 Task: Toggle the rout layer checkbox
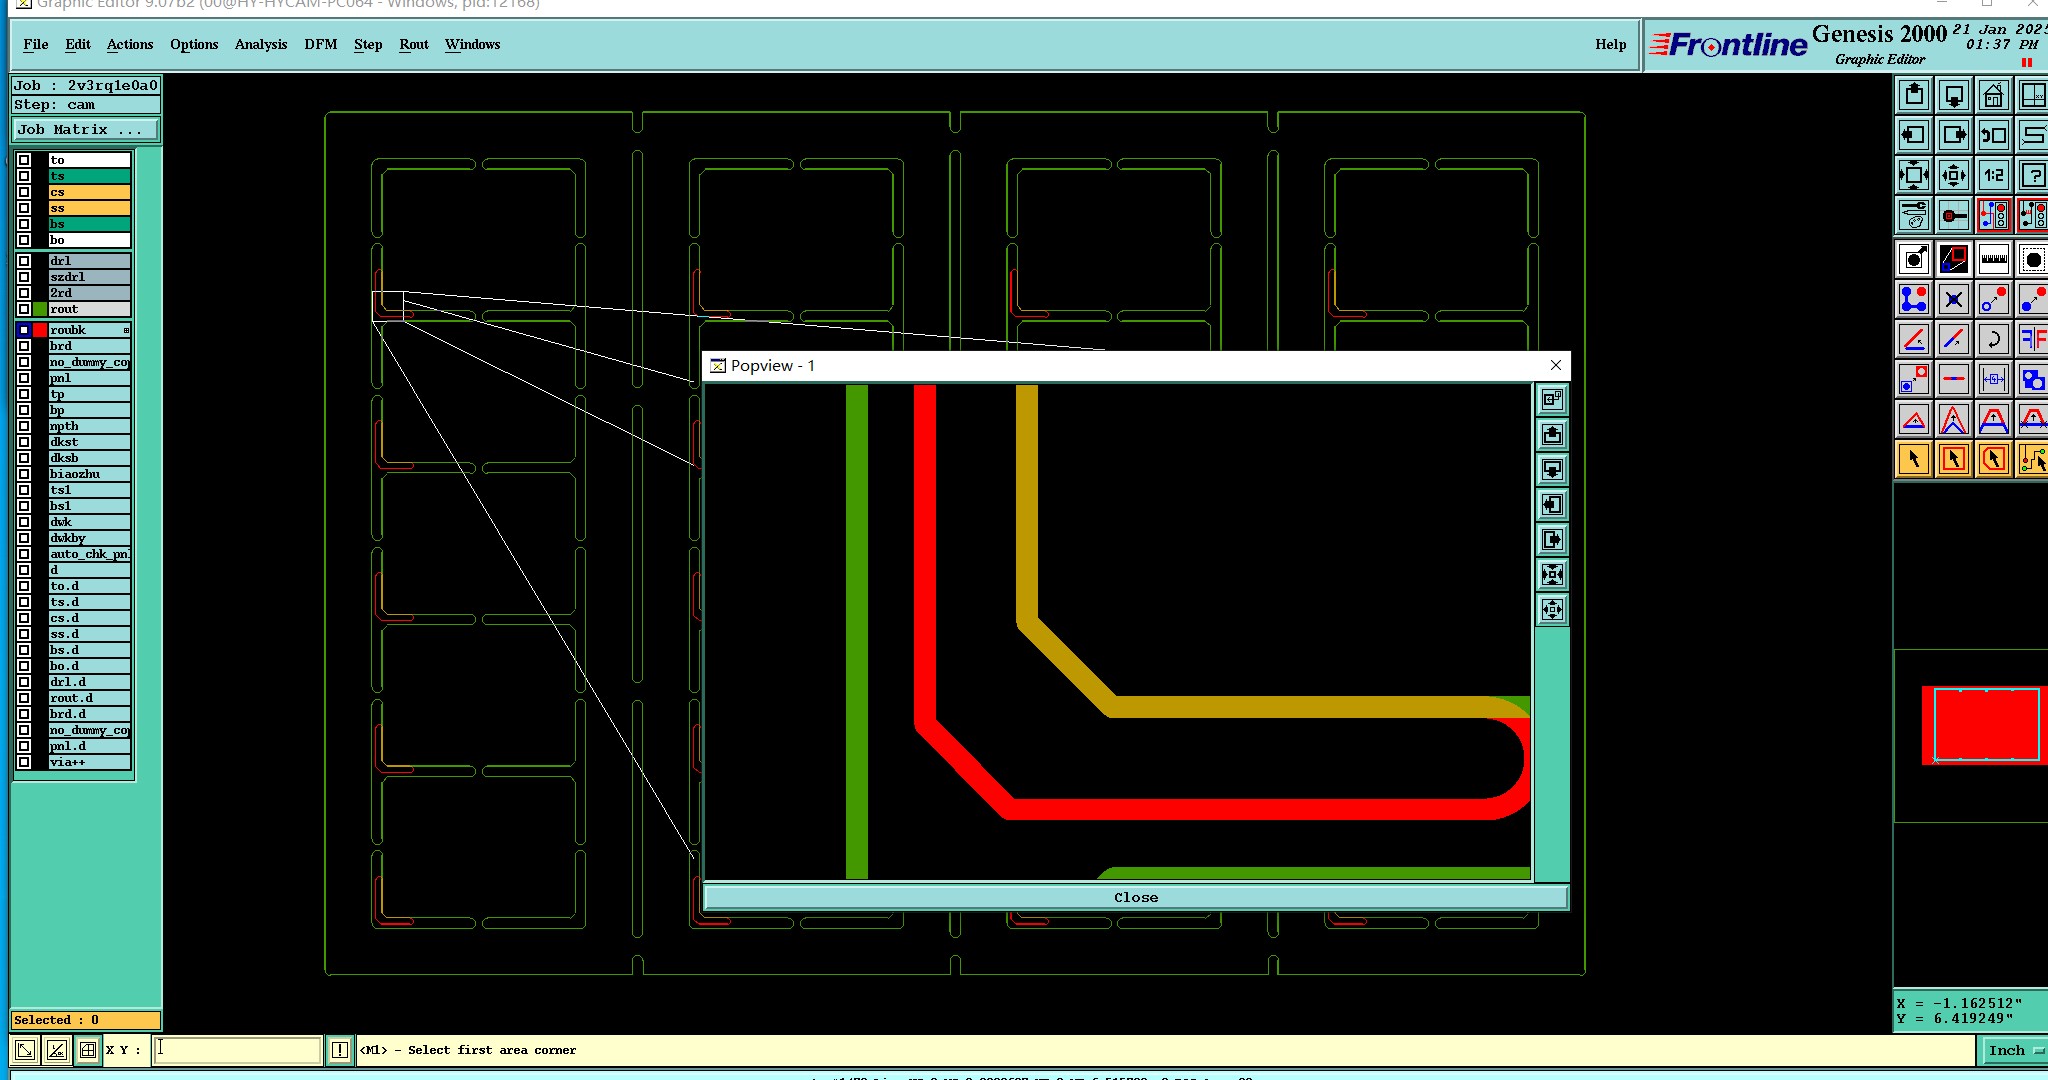click(24, 309)
